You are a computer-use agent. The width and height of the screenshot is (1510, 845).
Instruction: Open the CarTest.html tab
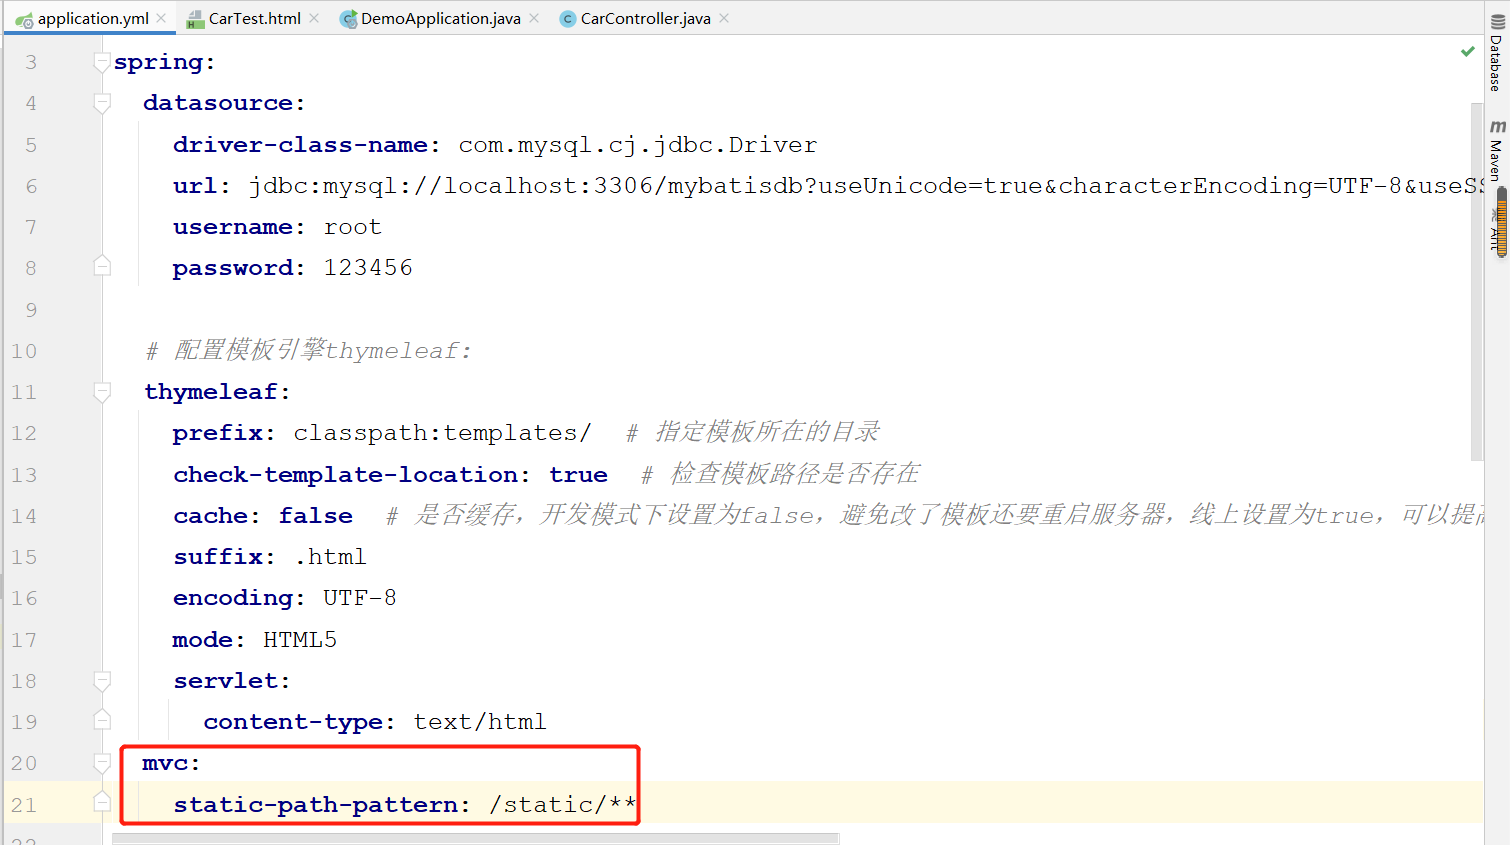pos(254,18)
